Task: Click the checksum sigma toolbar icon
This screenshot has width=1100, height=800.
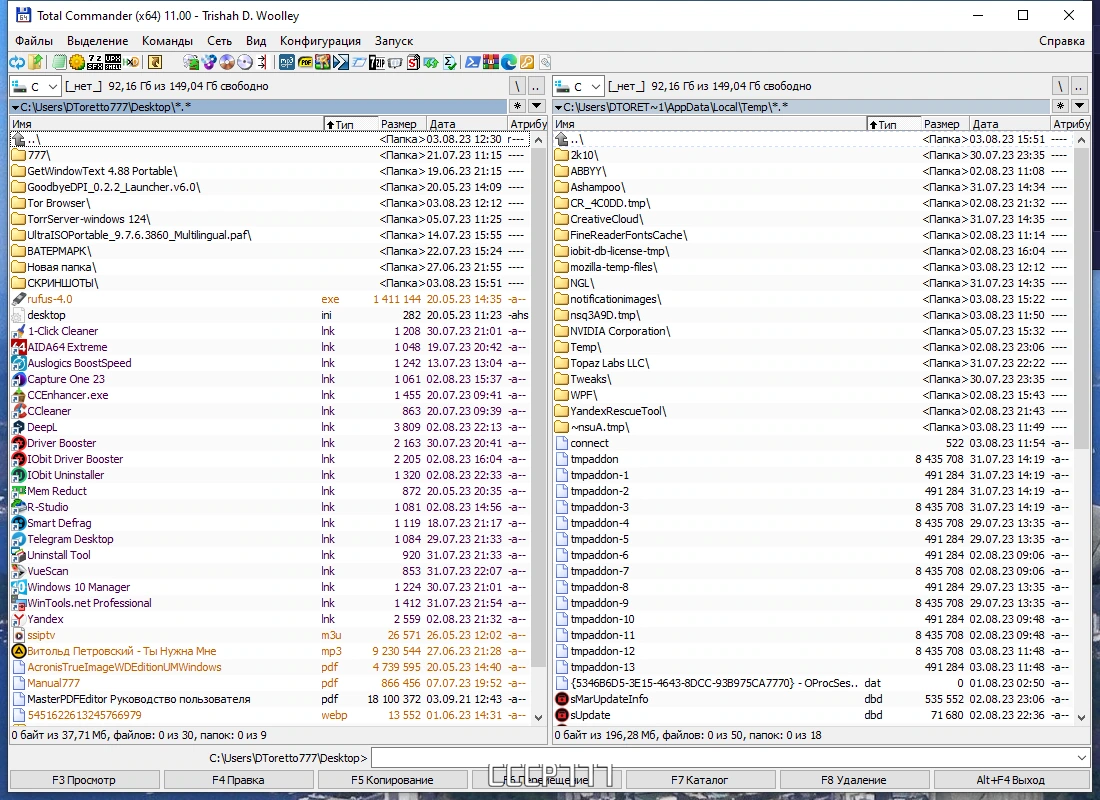Action: tap(450, 62)
